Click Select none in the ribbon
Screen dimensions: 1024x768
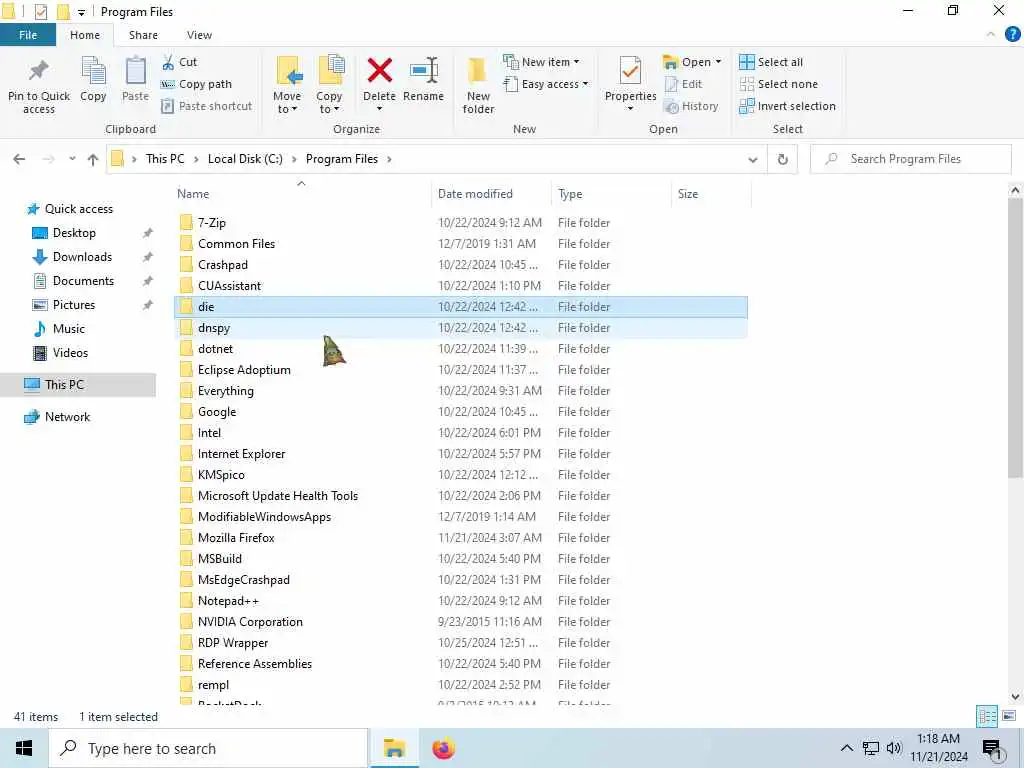pos(778,84)
